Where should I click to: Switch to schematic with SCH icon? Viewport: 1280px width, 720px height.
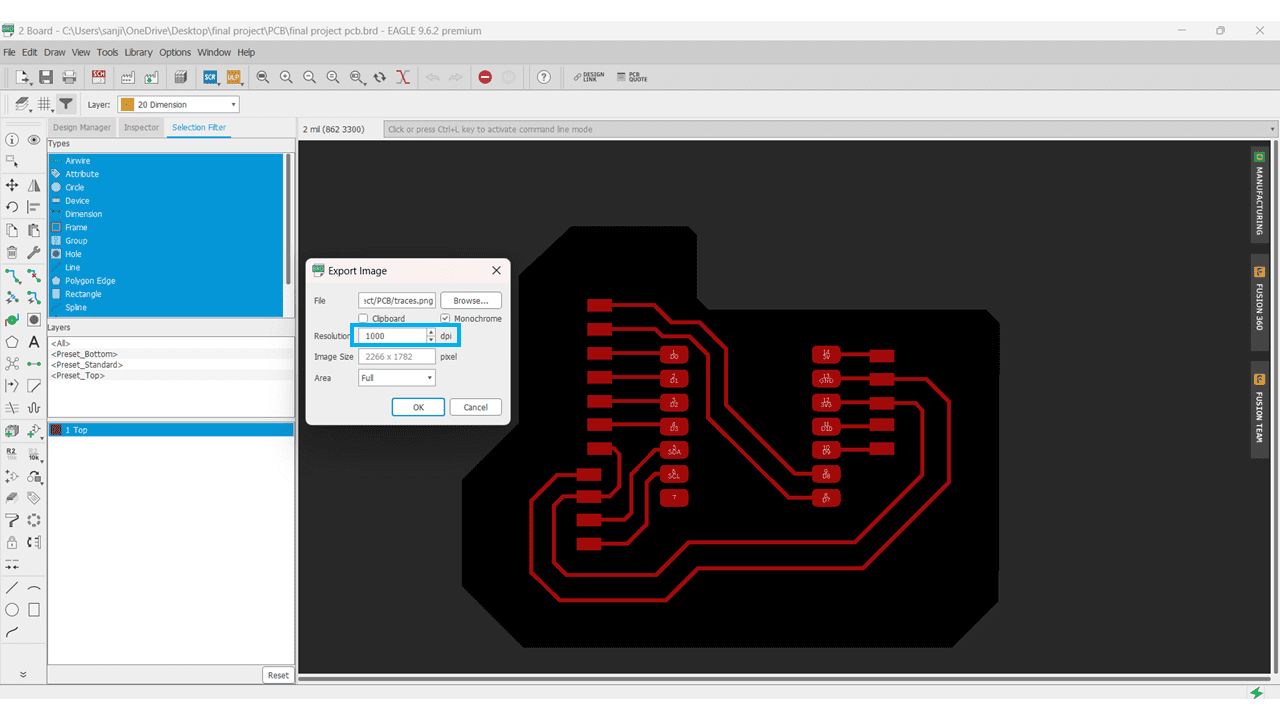(x=99, y=77)
